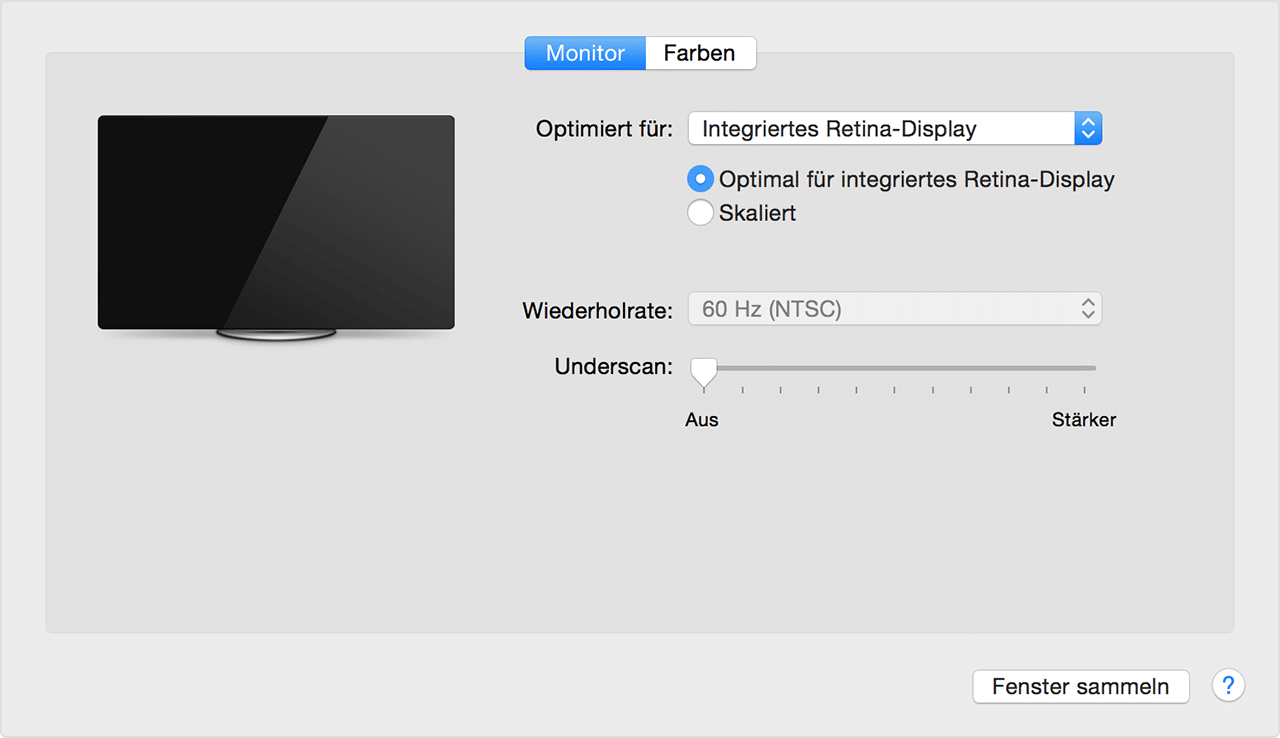Click the "Optimiert für:" field label

603,129
